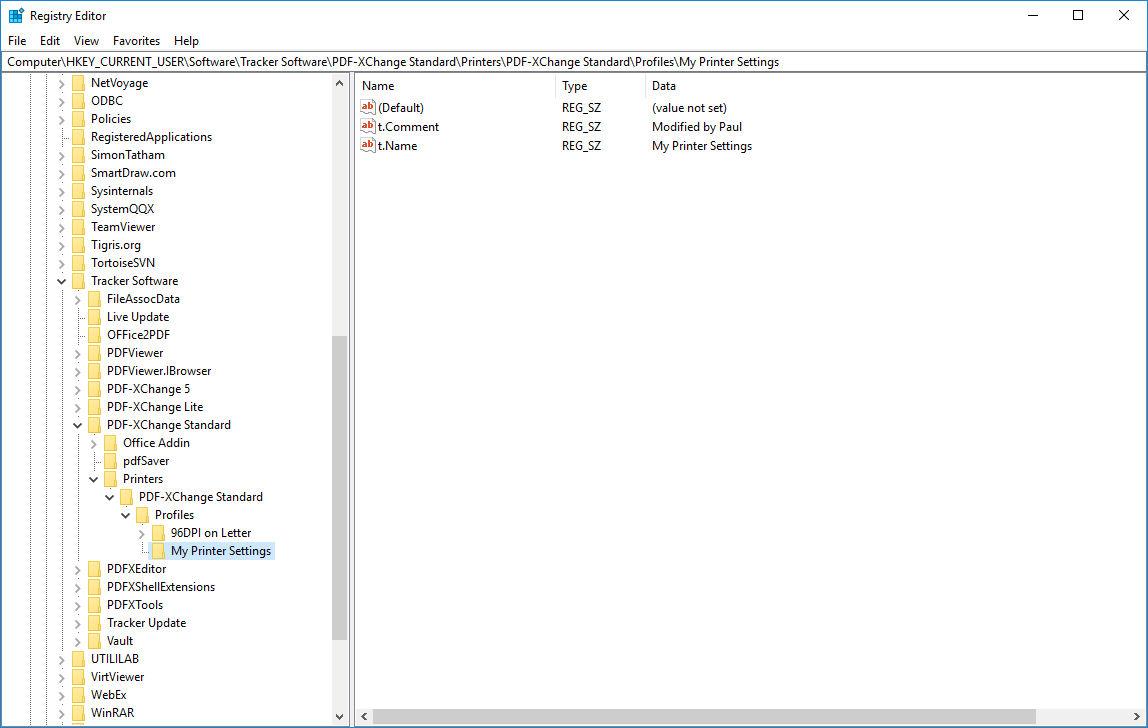Viewport: 1148px width, 728px height.
Task: Select the t.Comment value name
Action: pos(408,127)
